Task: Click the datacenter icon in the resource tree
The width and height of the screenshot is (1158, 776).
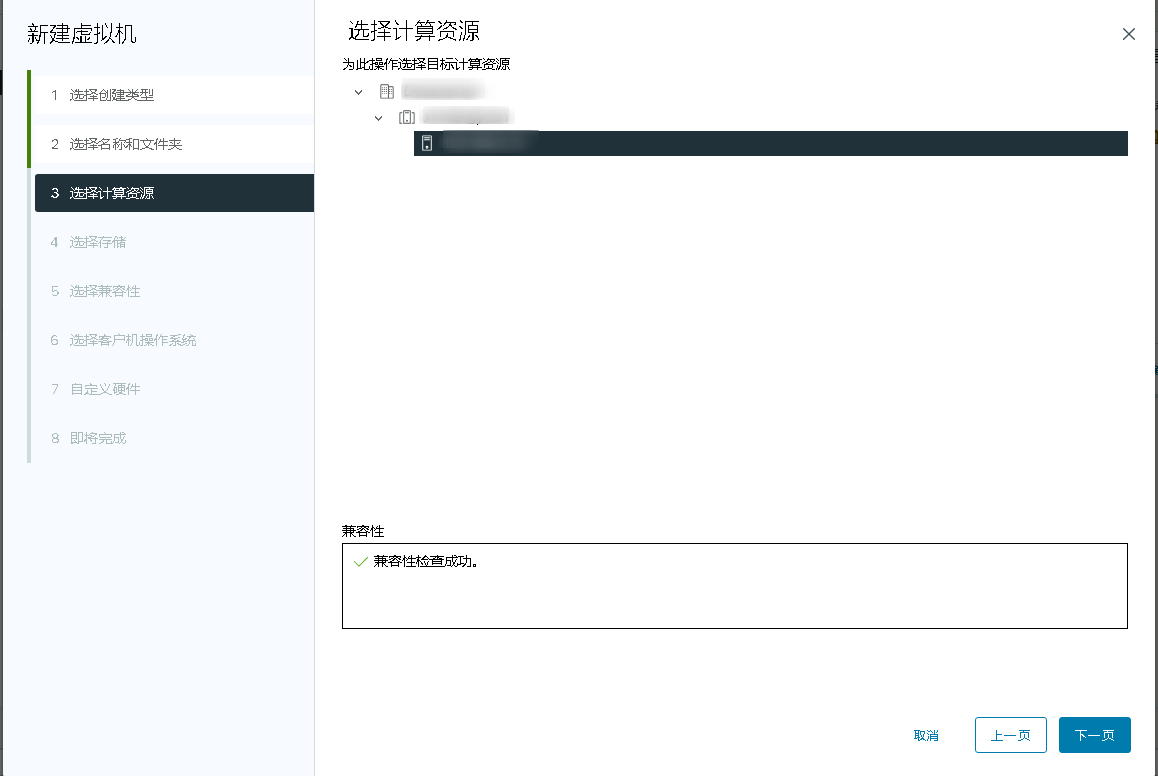Action: tap(387, 92)
